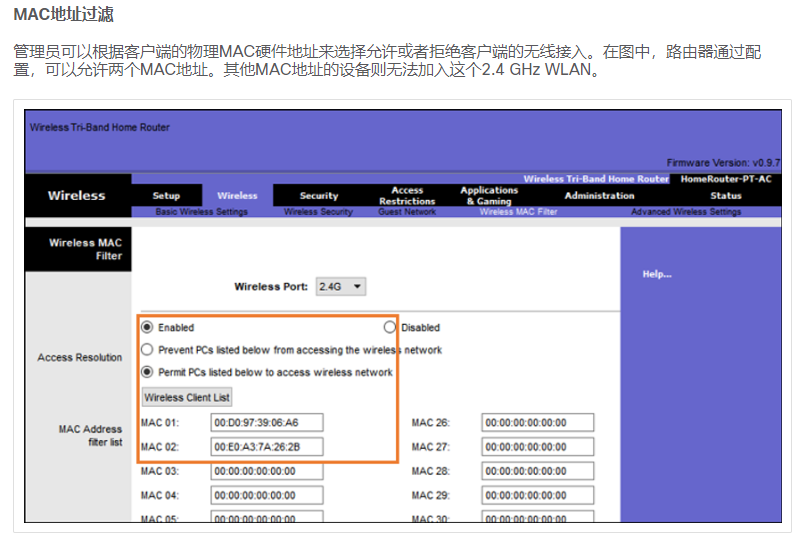The width and height of the screenshot is (806, 545).
Task: Open the Wireless Port dropdown
Action: coord(341,287)
